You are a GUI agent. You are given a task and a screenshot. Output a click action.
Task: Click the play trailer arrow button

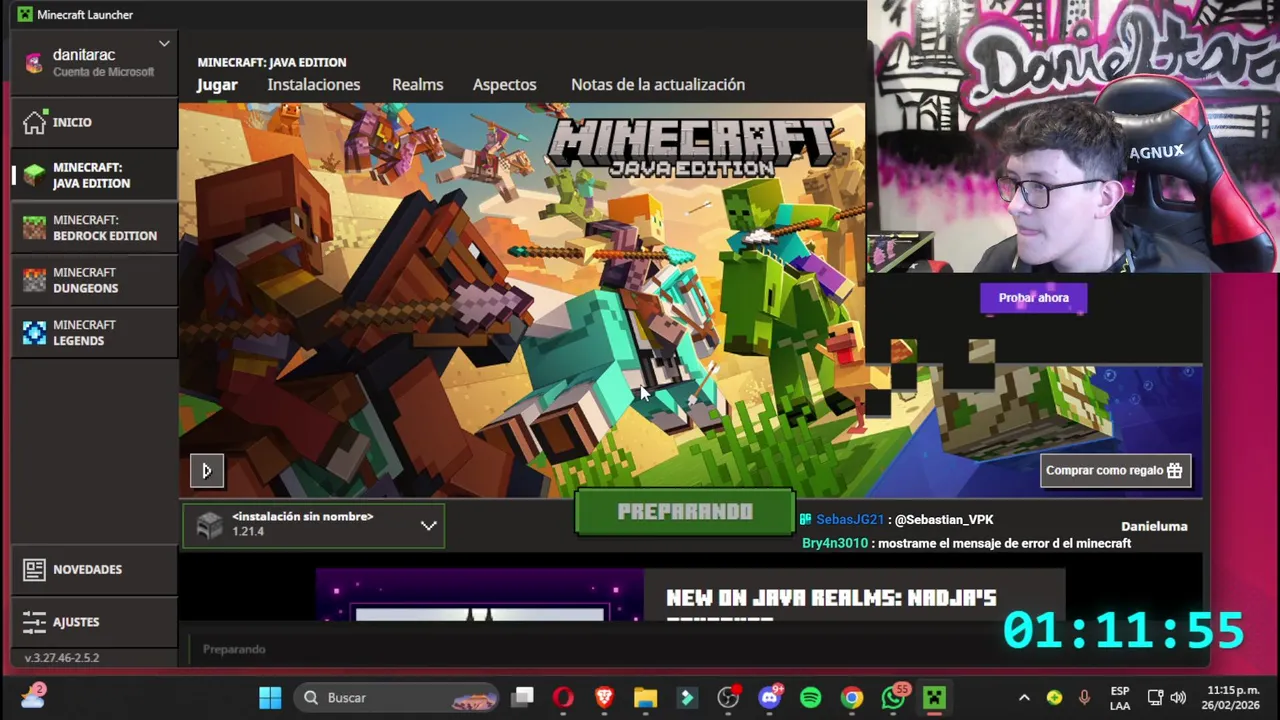(x=207, y=471)
